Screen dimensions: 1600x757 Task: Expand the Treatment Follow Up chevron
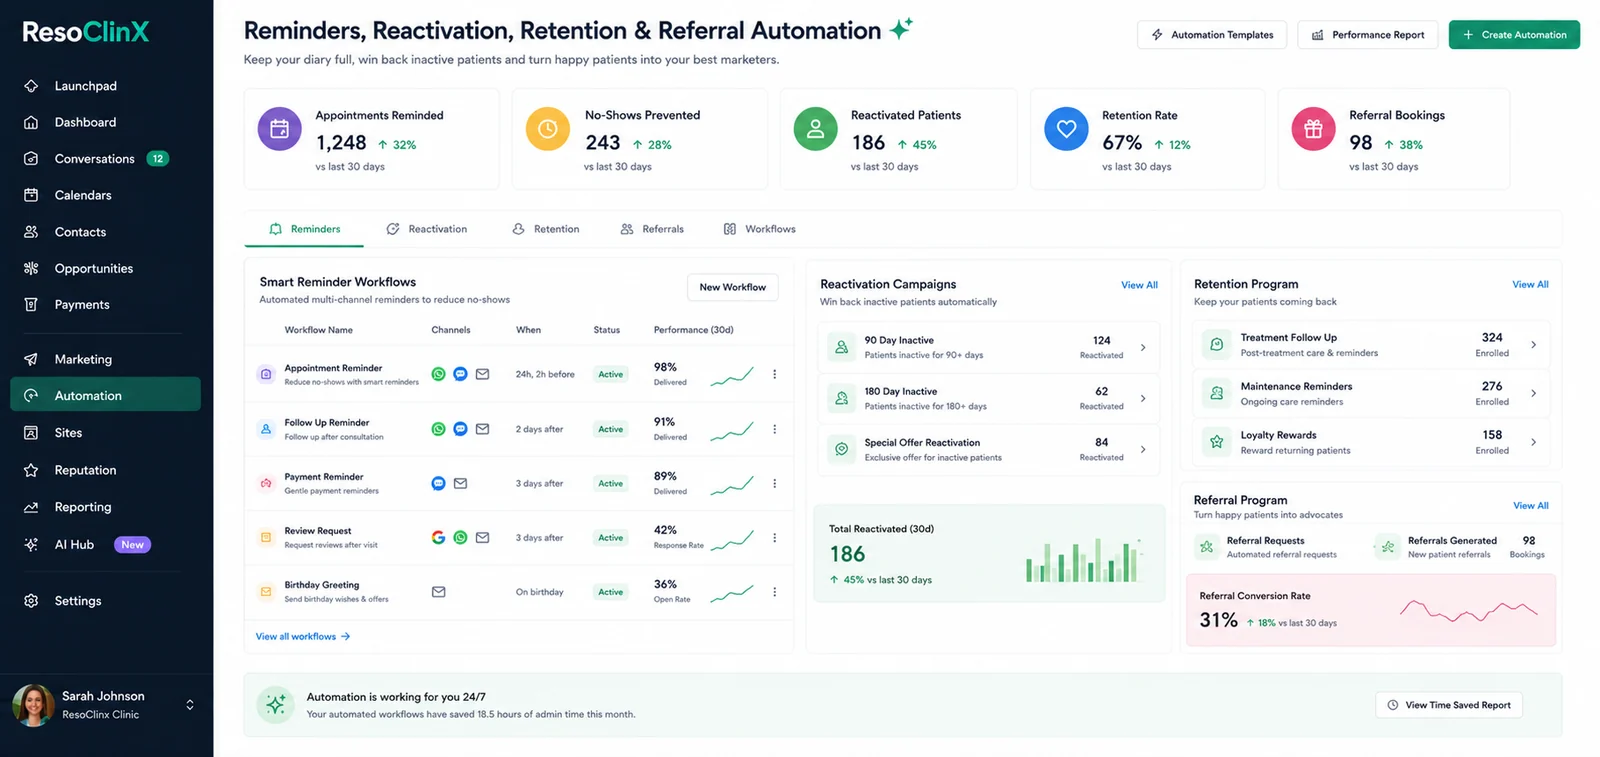point(1533,345)
